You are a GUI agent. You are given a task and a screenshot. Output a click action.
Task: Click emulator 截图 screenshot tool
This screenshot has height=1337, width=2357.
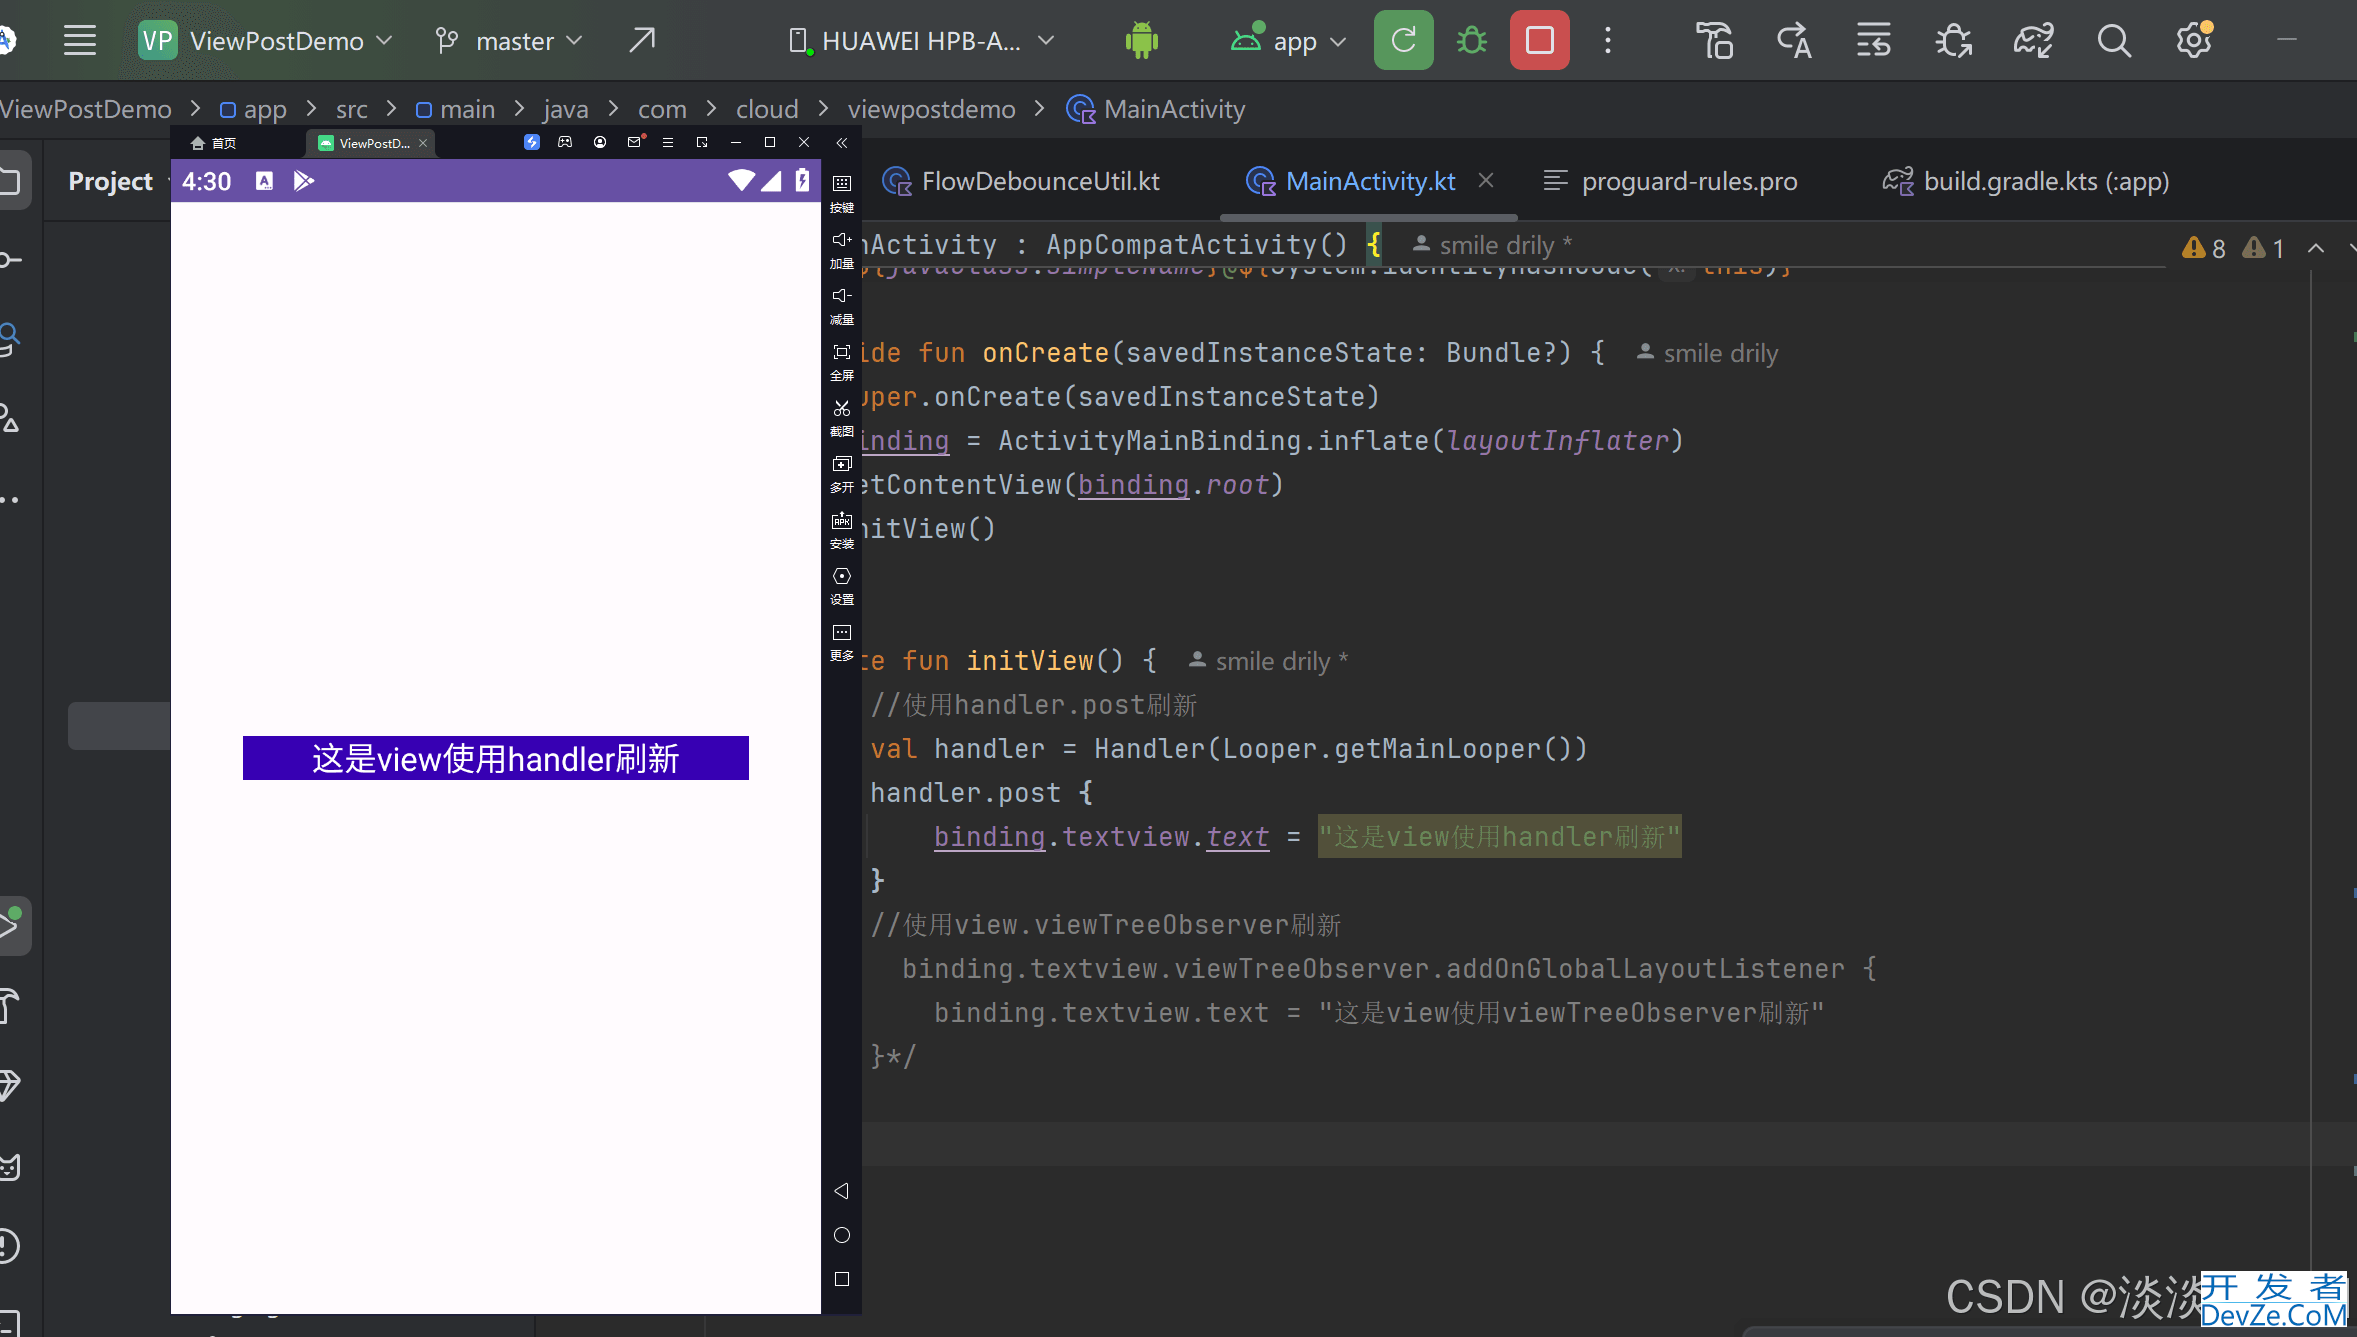tap(842, 417)
